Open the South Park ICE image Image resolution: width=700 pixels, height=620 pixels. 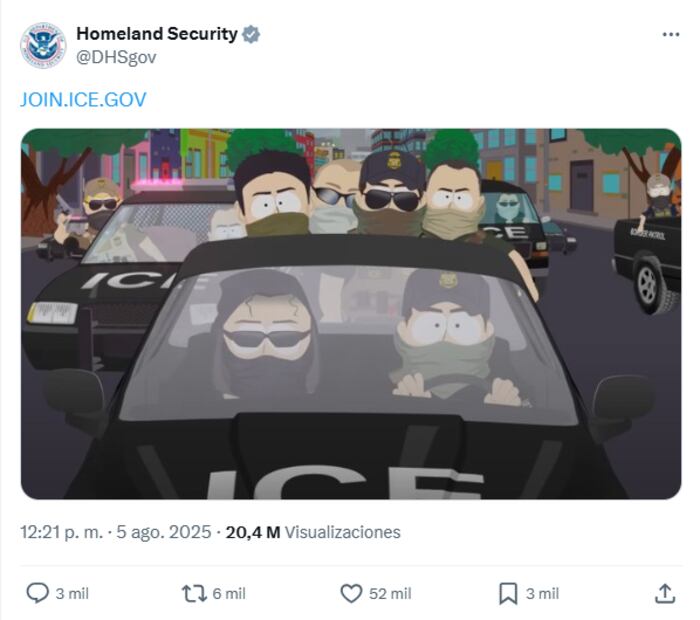(x=351, y=314)
